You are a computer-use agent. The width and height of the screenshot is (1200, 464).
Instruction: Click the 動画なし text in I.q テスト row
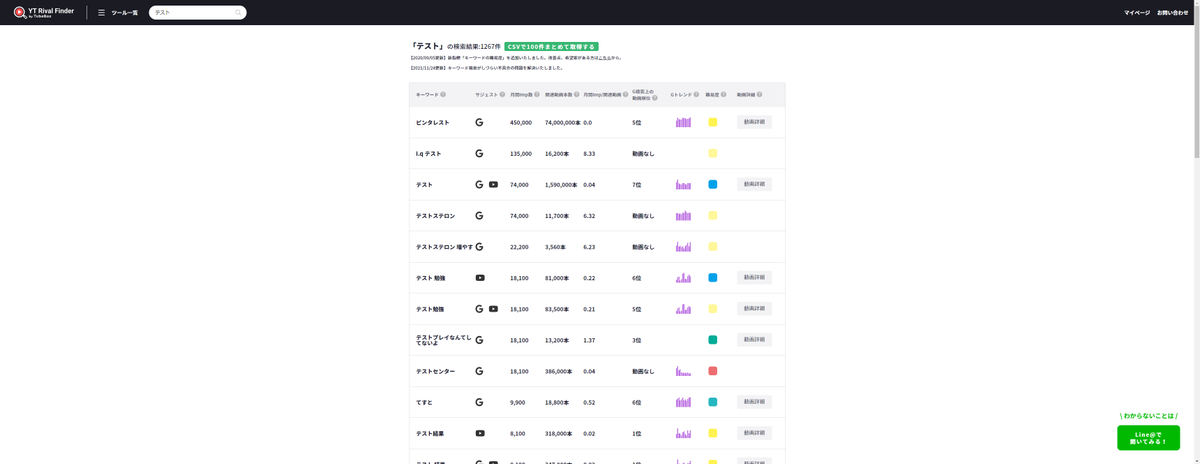643,154
